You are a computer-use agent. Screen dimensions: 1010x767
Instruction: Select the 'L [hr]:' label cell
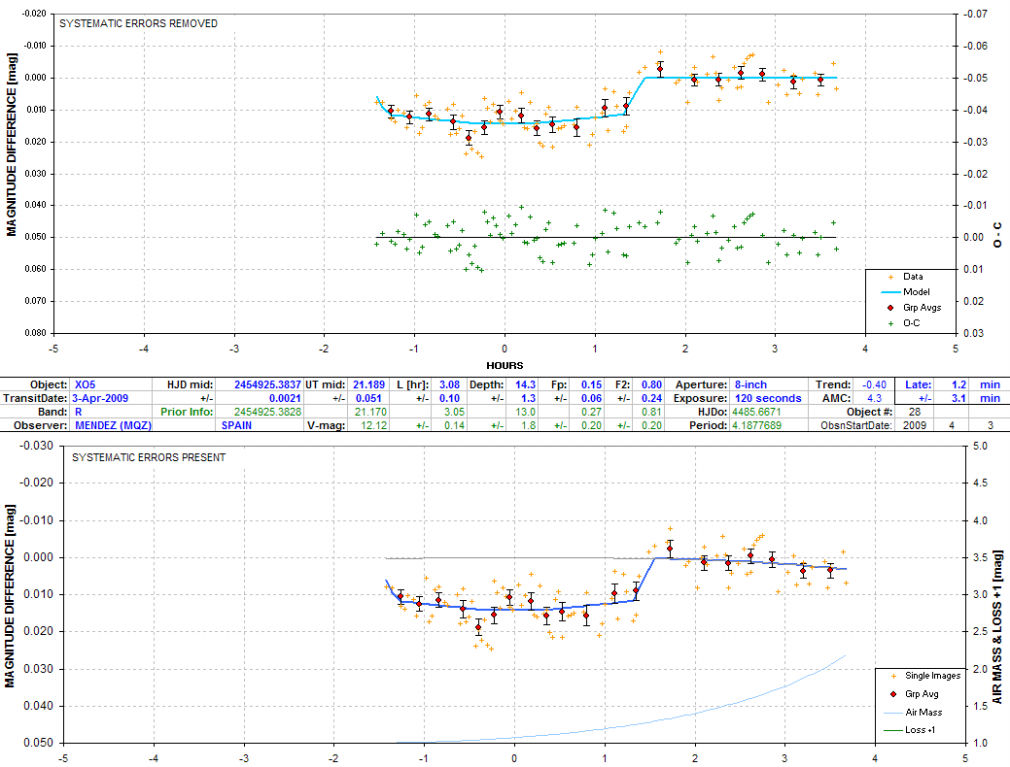coord(412,384)
